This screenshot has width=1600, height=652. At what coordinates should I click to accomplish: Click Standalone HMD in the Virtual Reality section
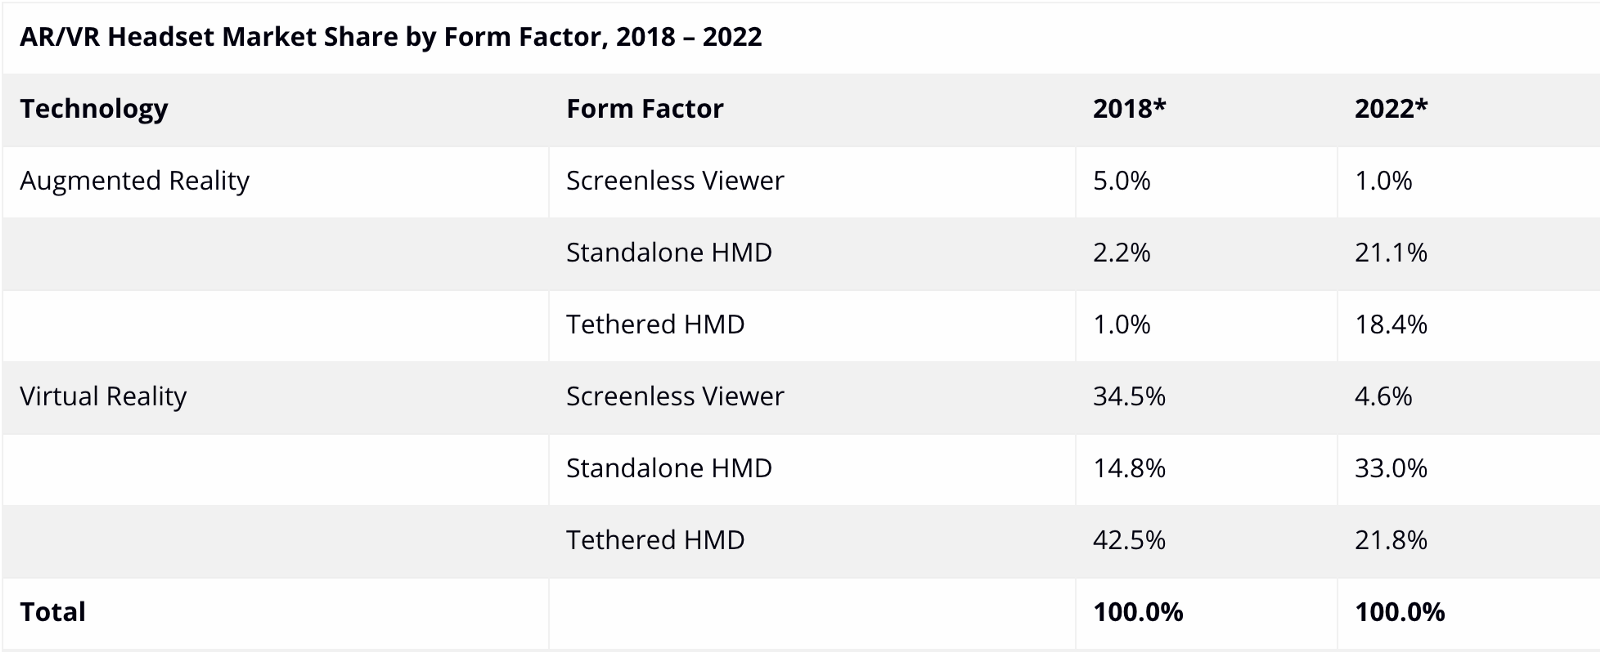point(668,469)
